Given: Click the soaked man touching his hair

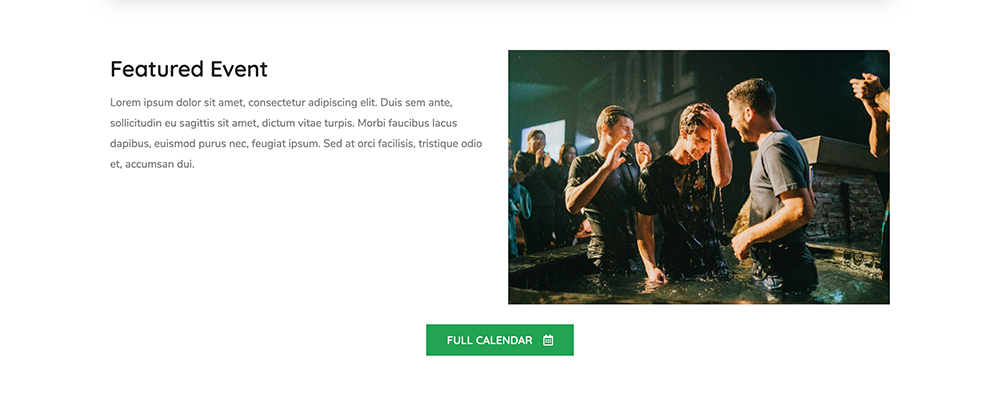Looking at the screenshot, I should (686, 191).
